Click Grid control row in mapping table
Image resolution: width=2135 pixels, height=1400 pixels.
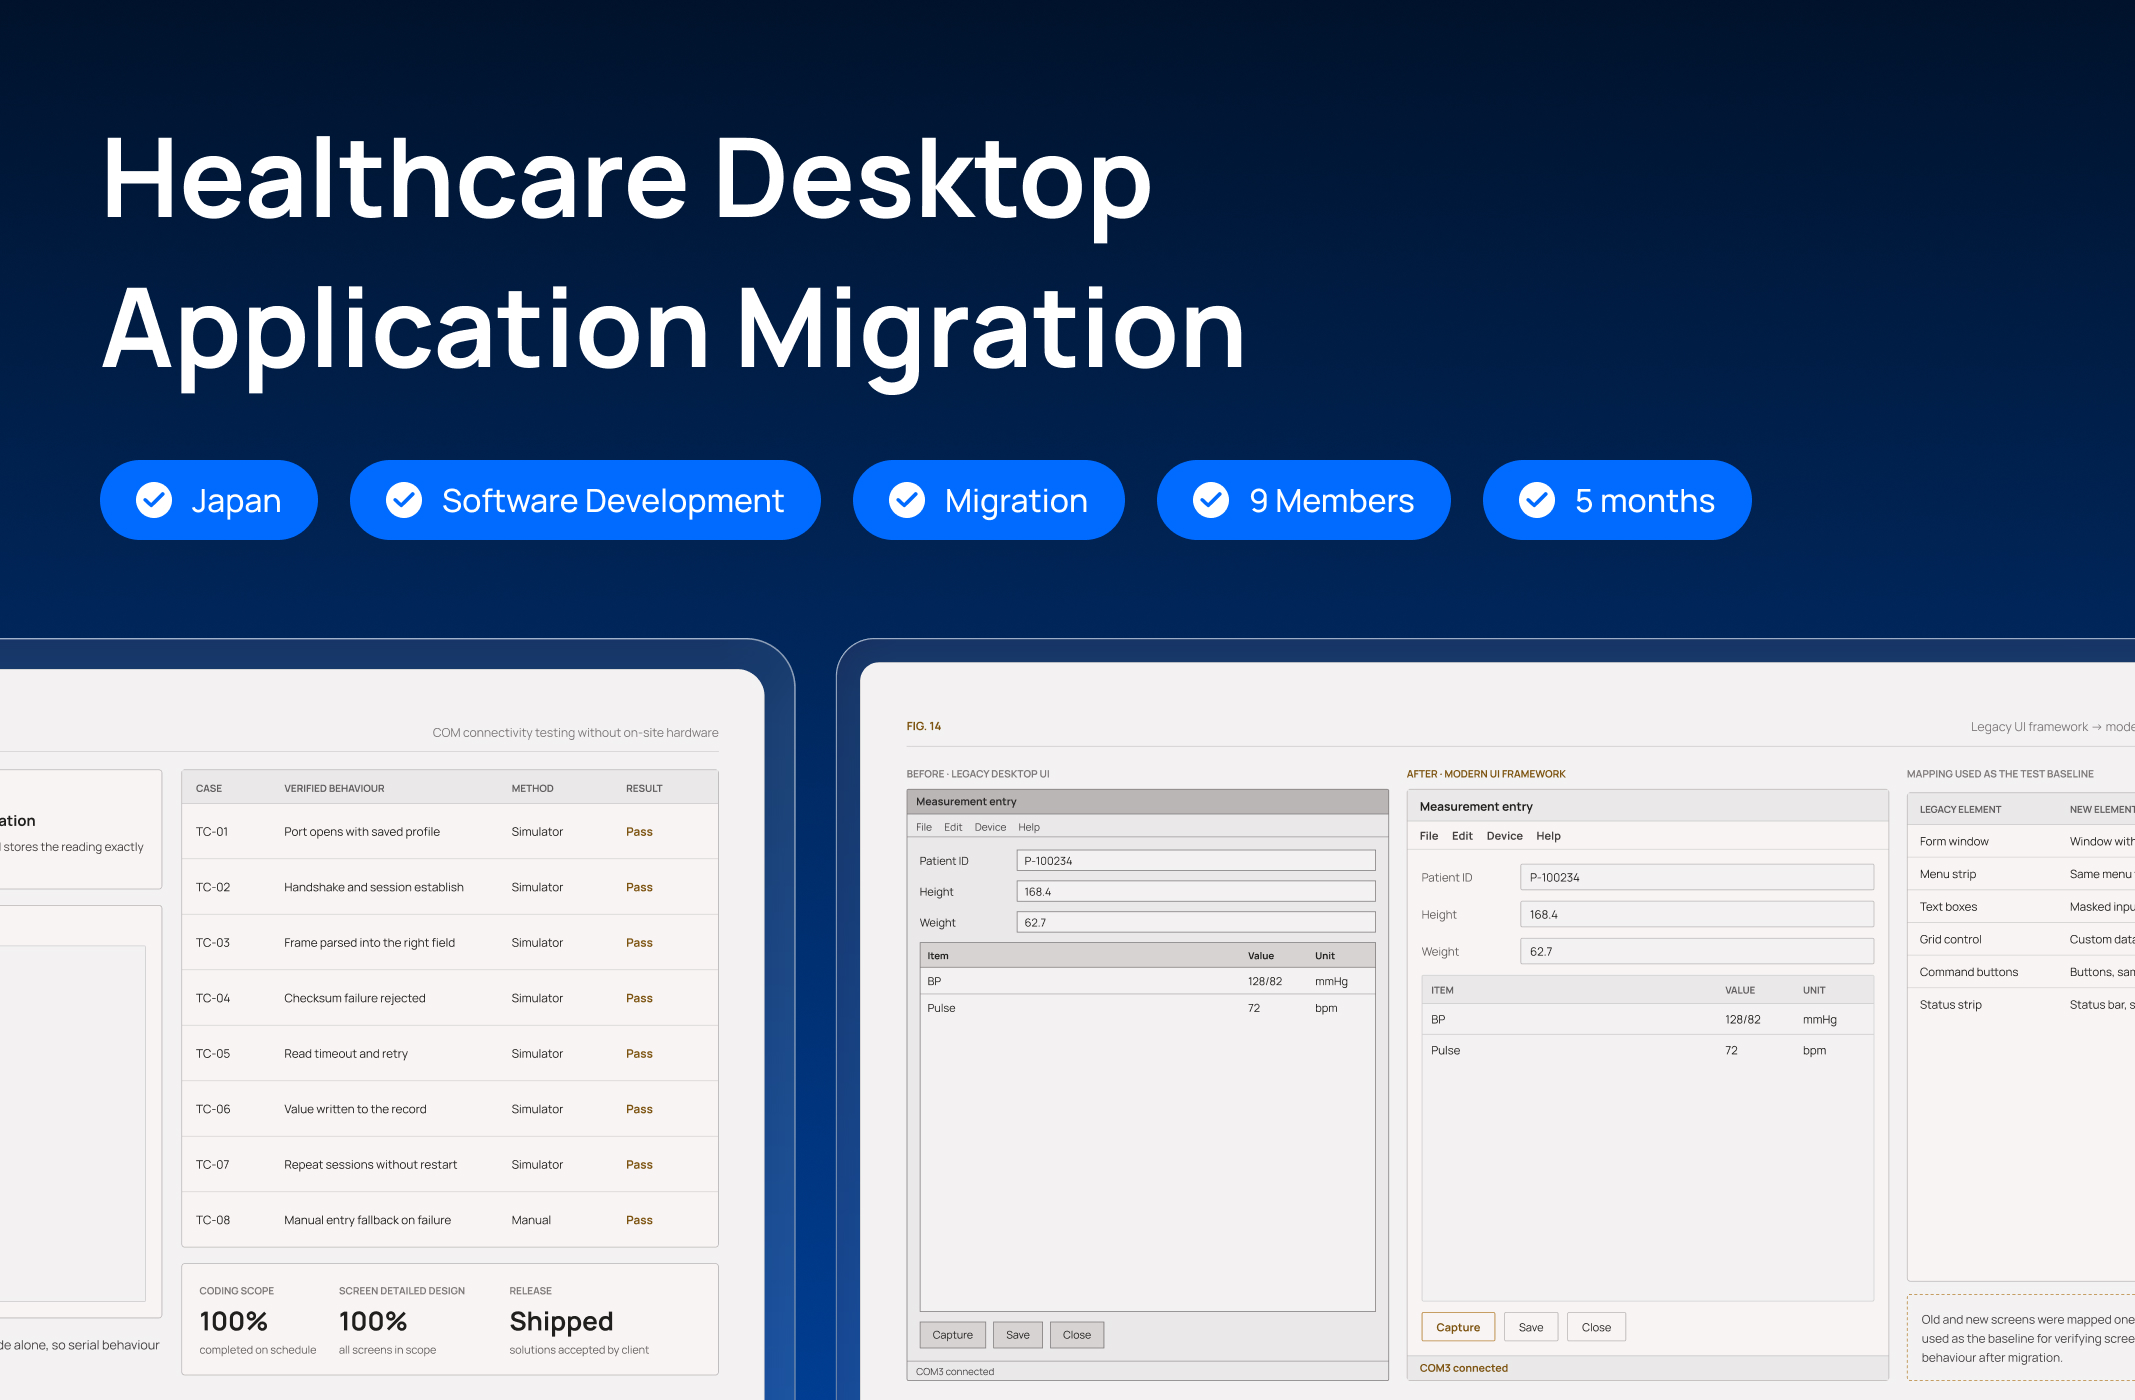pos(2021,939)
